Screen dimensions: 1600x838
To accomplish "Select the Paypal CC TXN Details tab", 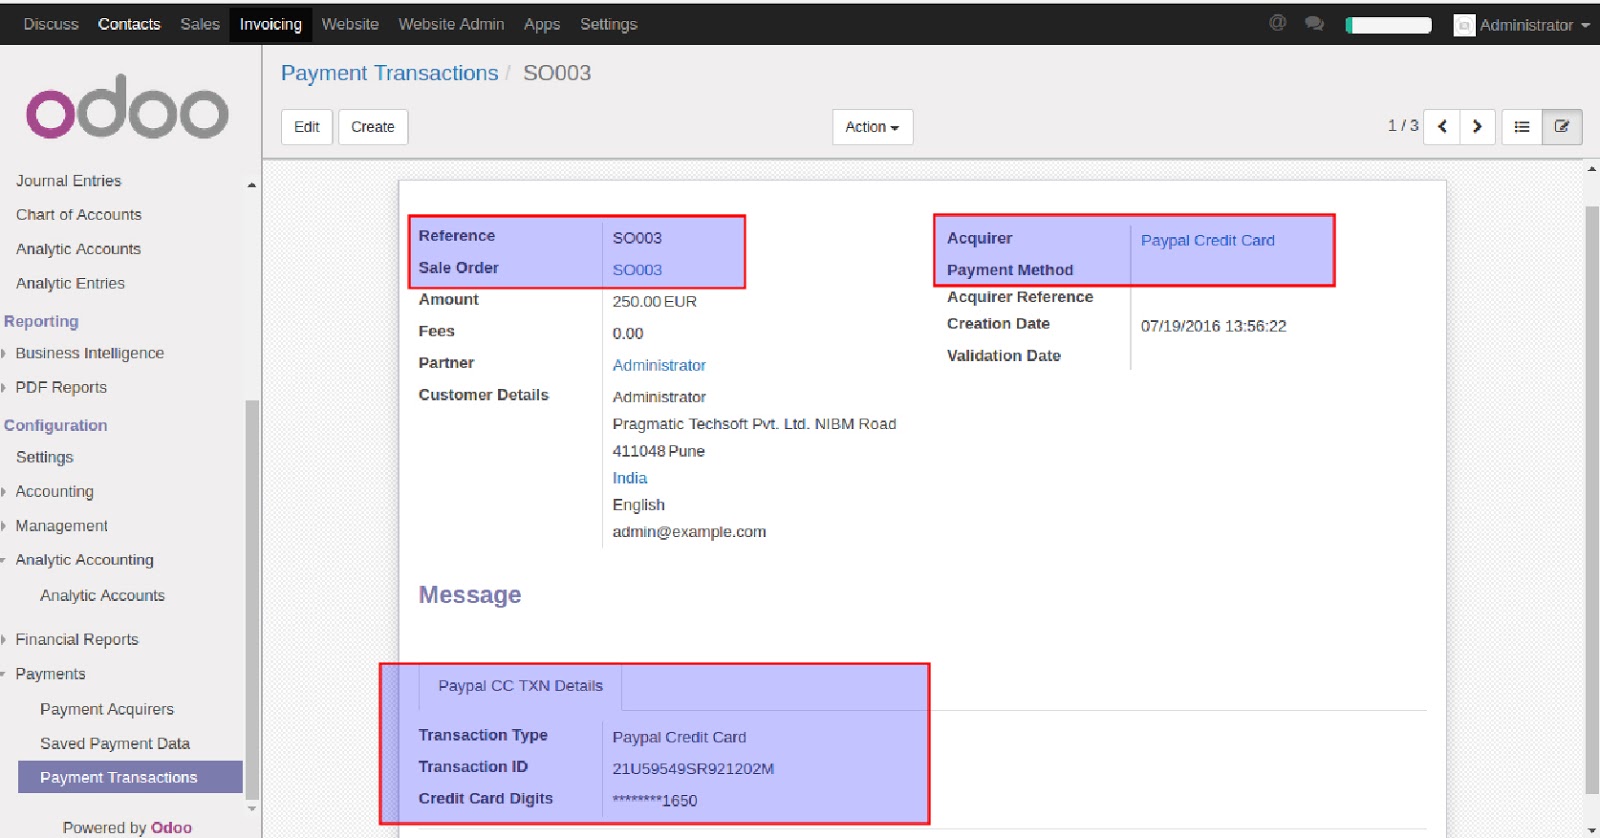I will (520, 686).
